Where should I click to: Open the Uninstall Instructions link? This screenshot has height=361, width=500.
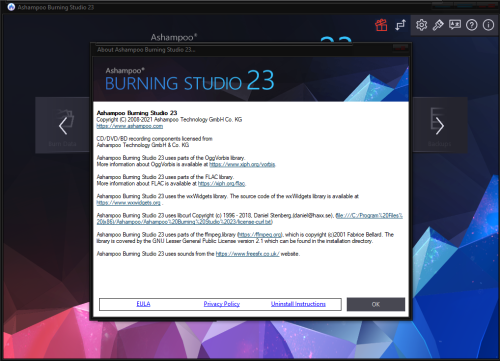click(298, 304)
